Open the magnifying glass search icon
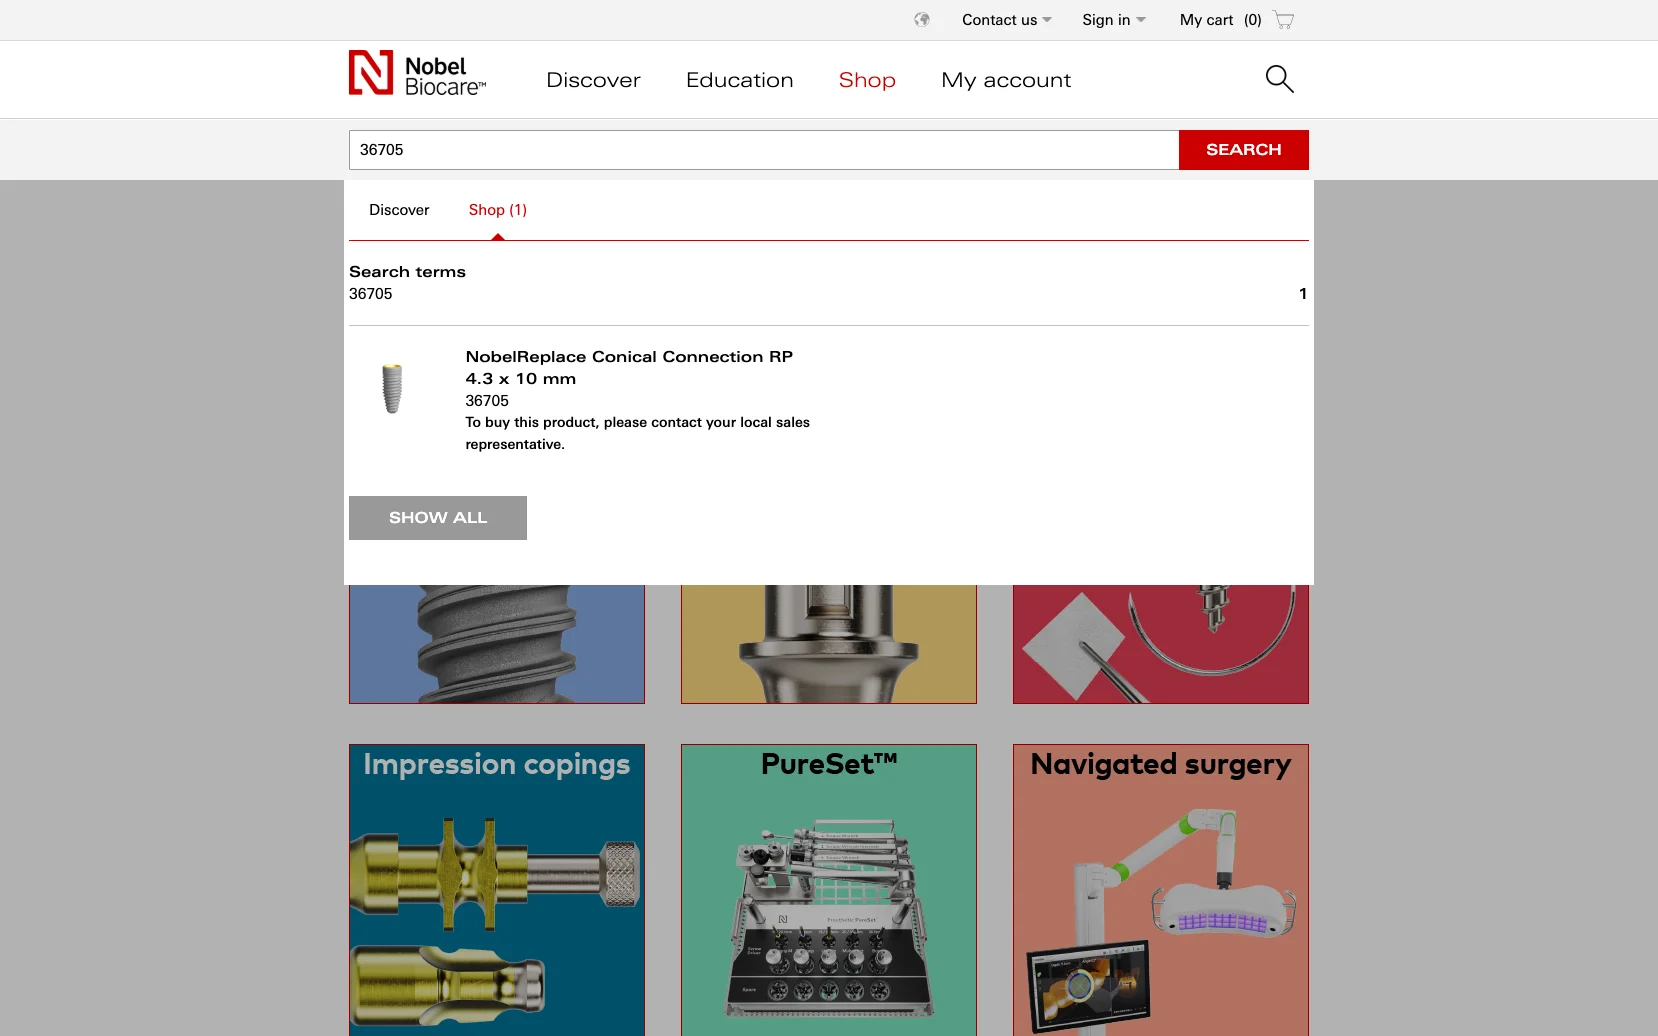Screen dimensions: 1658x1036 pyautogui.click(x=1279, y=79)
